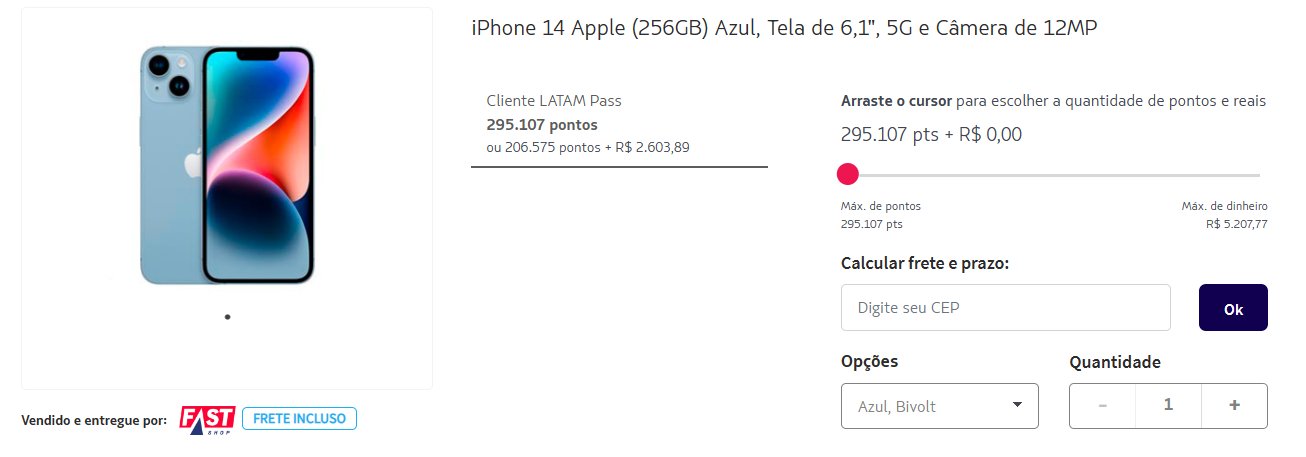Screen dimensions: 1306x457
Task: Click the red points slider handle
Action: (848, 175)
